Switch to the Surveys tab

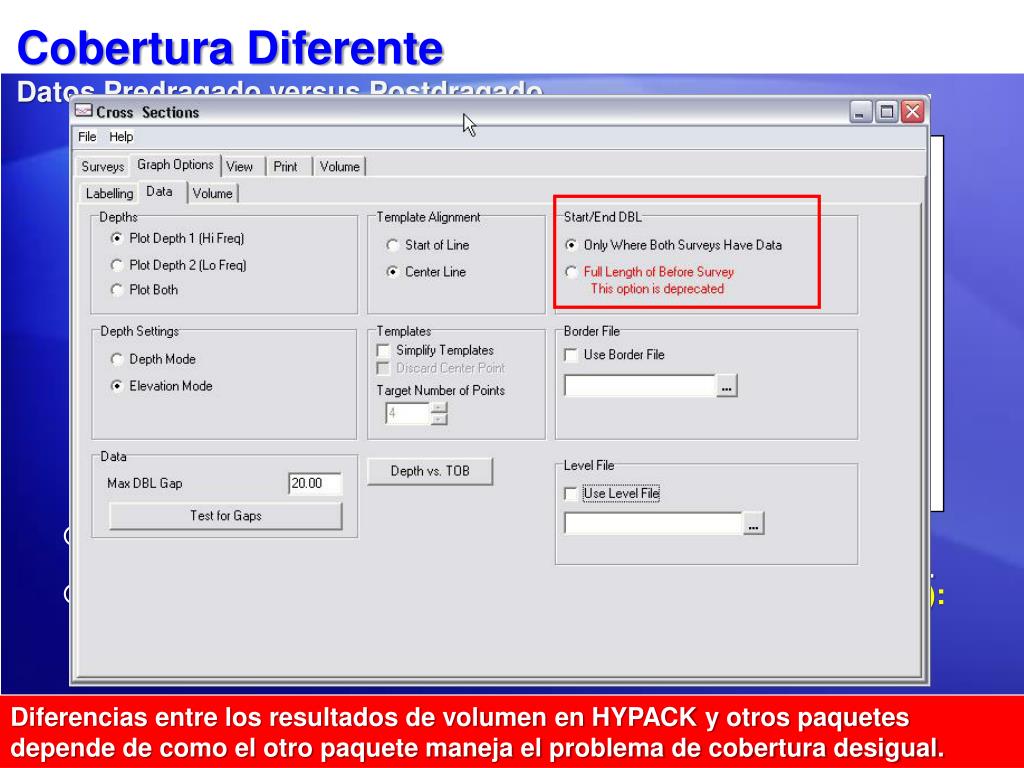103,167
